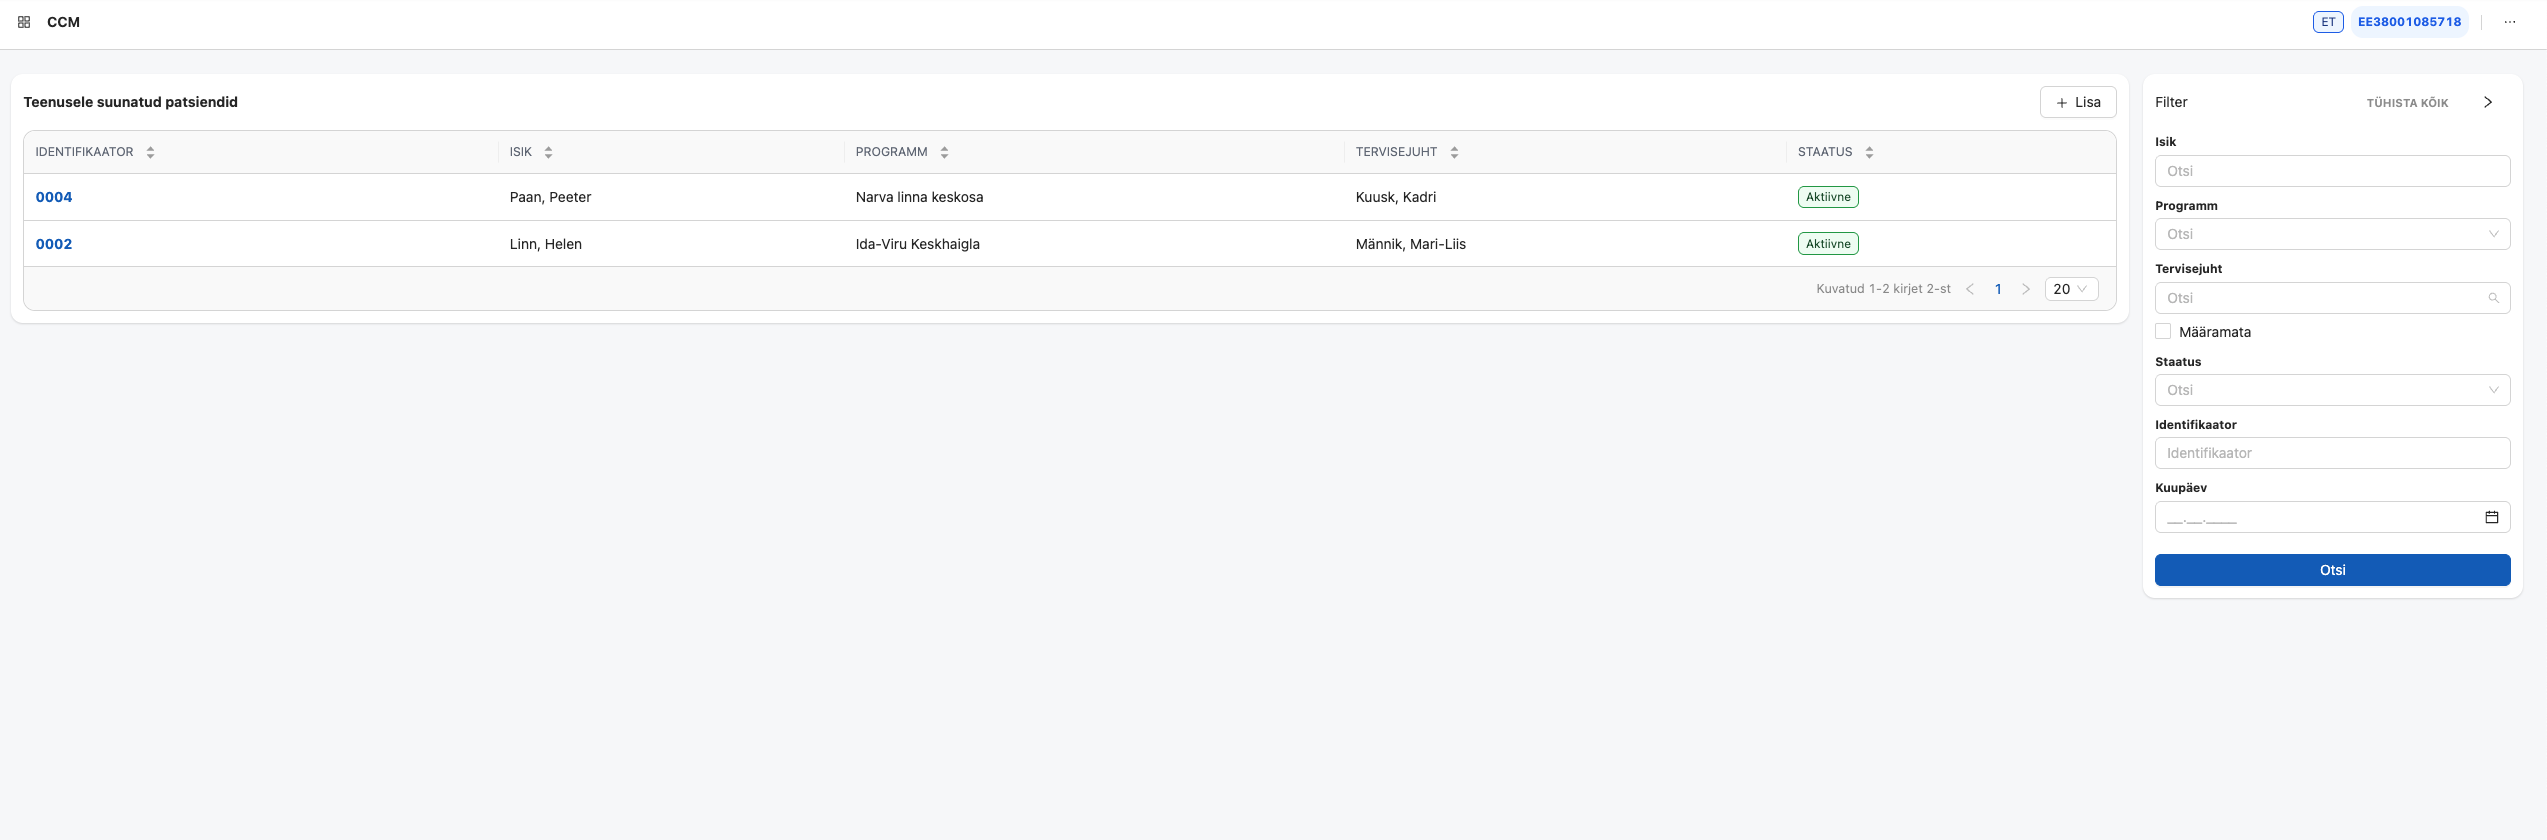Screen dimensions: 2547x840
Task: Open the three-dots more options menu
Action: [2510, 22]
